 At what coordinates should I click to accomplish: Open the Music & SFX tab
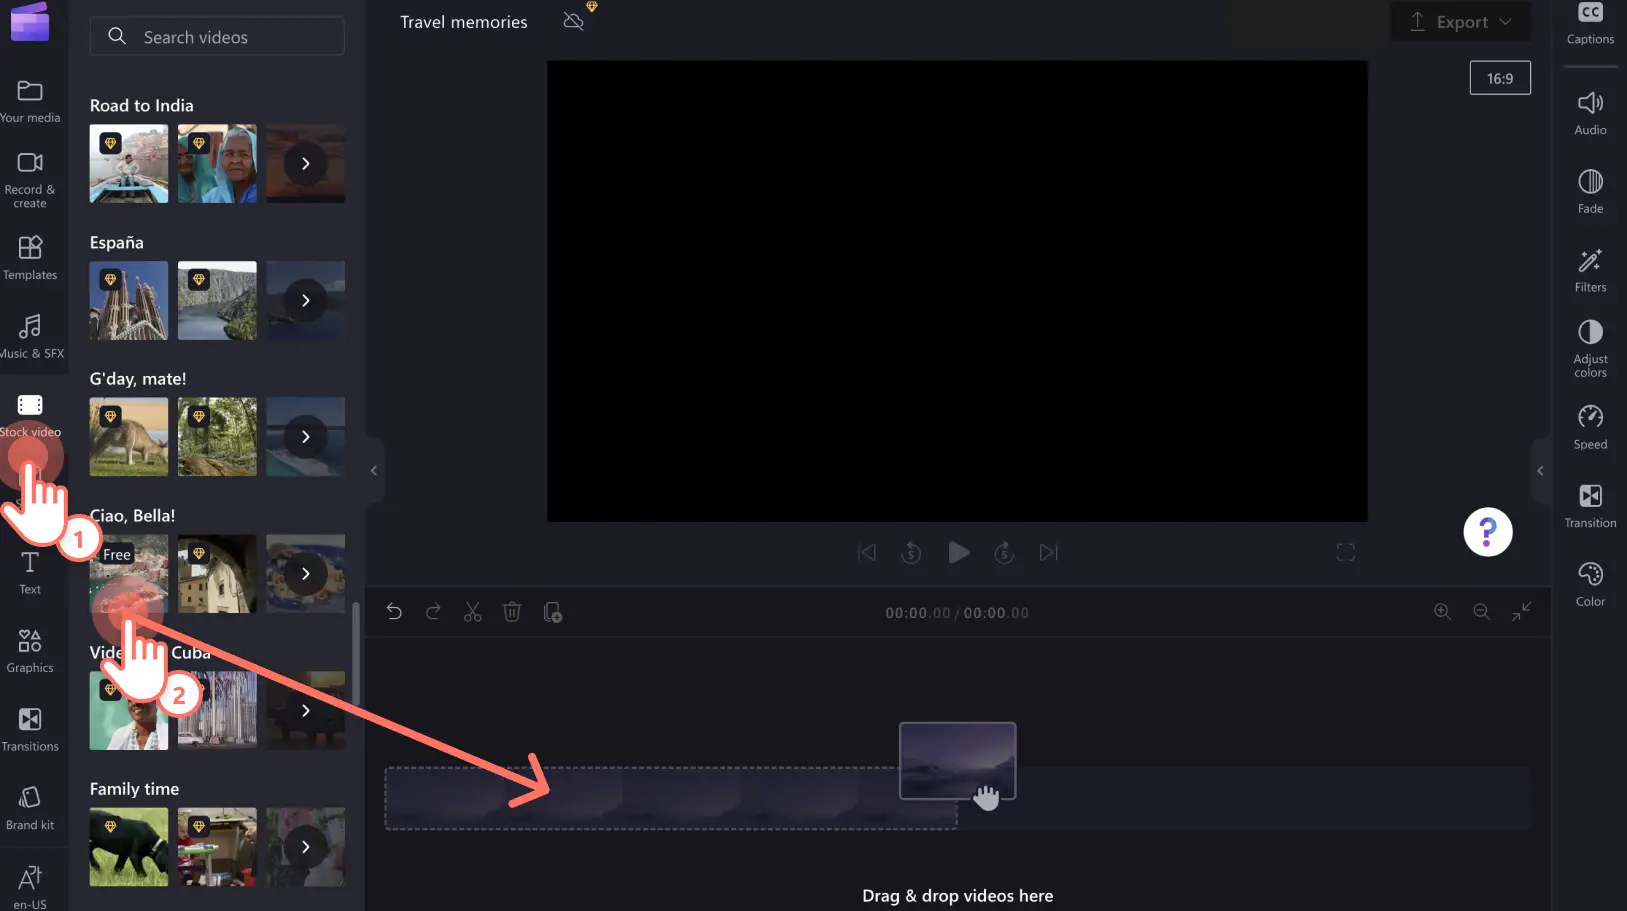(30, 337)
